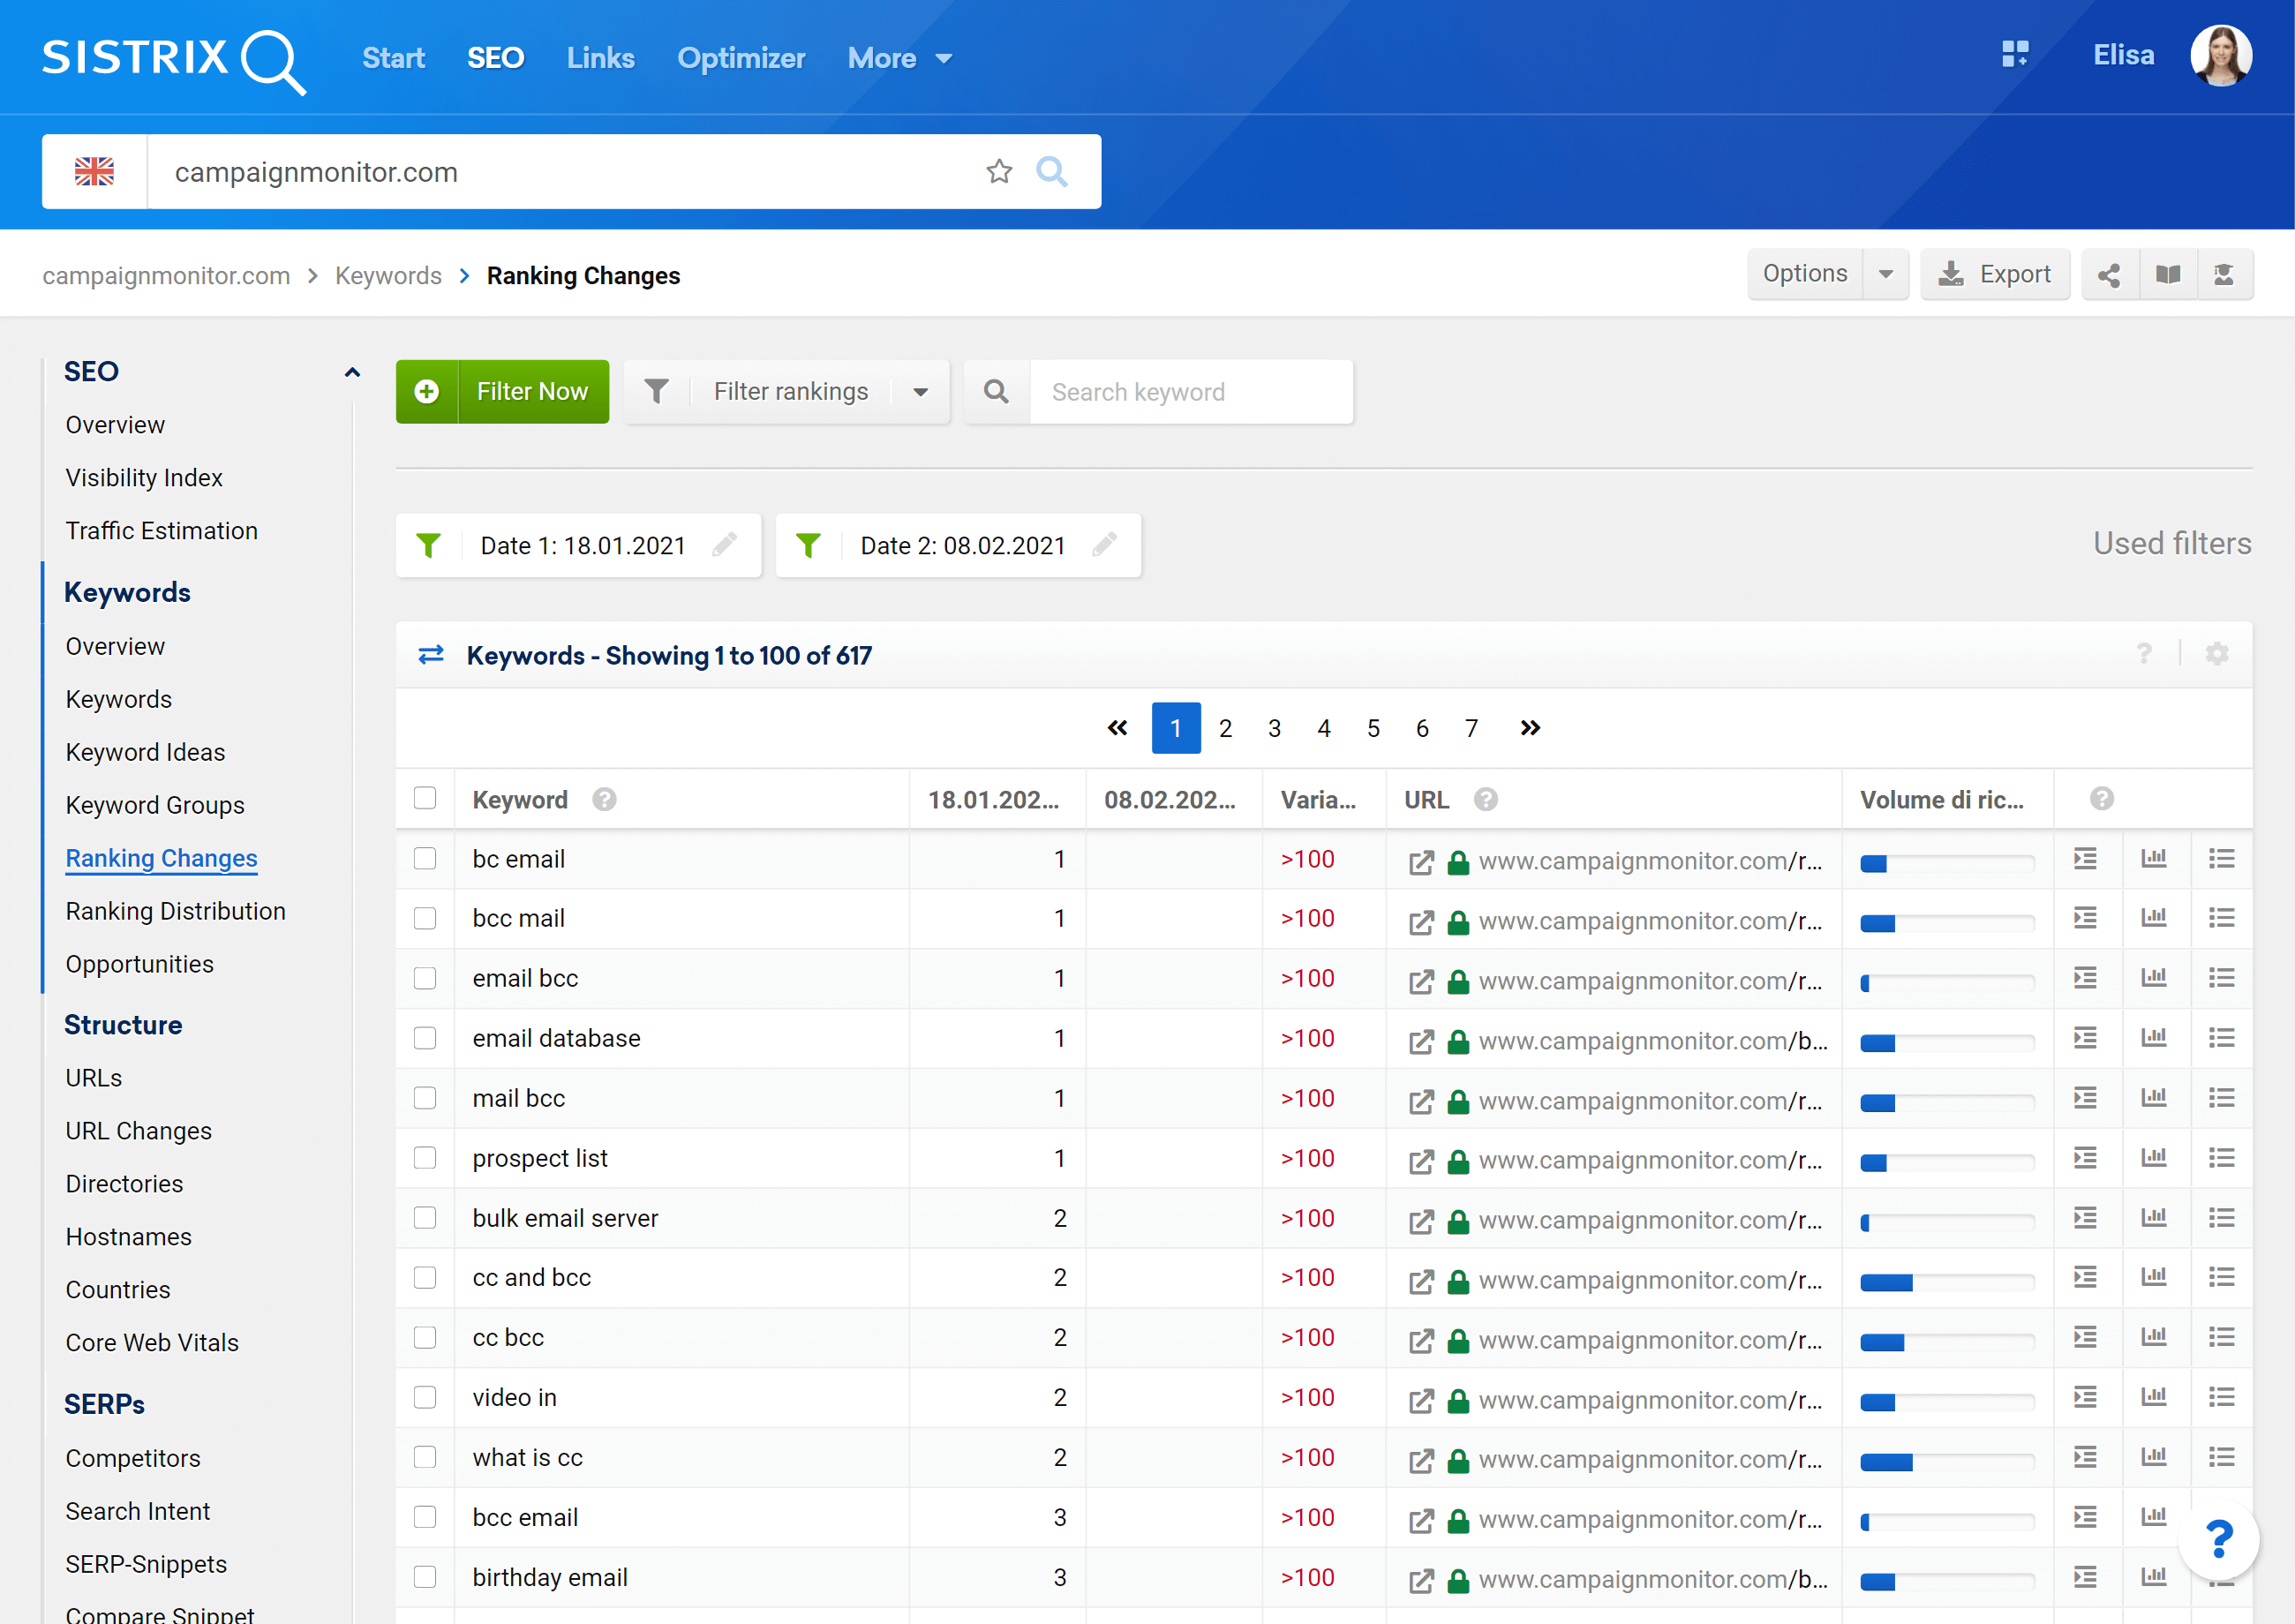This screenshot has height=1624, width=2295.
Task: Click the Keywords breadcrumb link
Action: point(388,276)
